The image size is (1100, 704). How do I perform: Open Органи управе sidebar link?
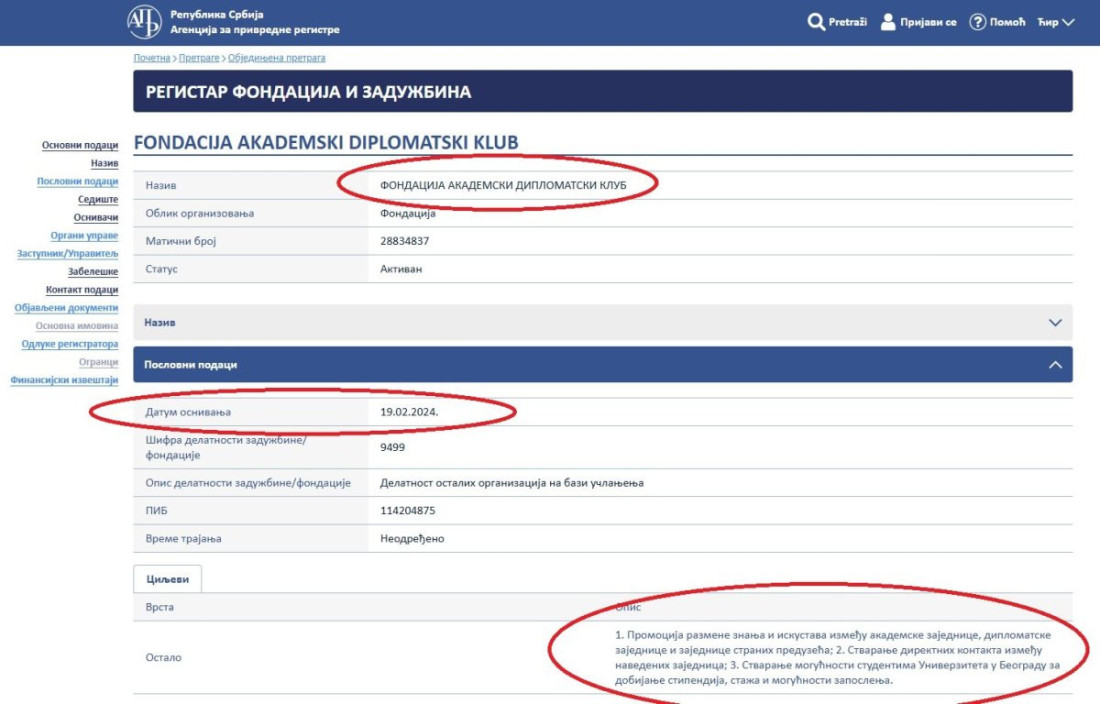click(x=84, y=236)
